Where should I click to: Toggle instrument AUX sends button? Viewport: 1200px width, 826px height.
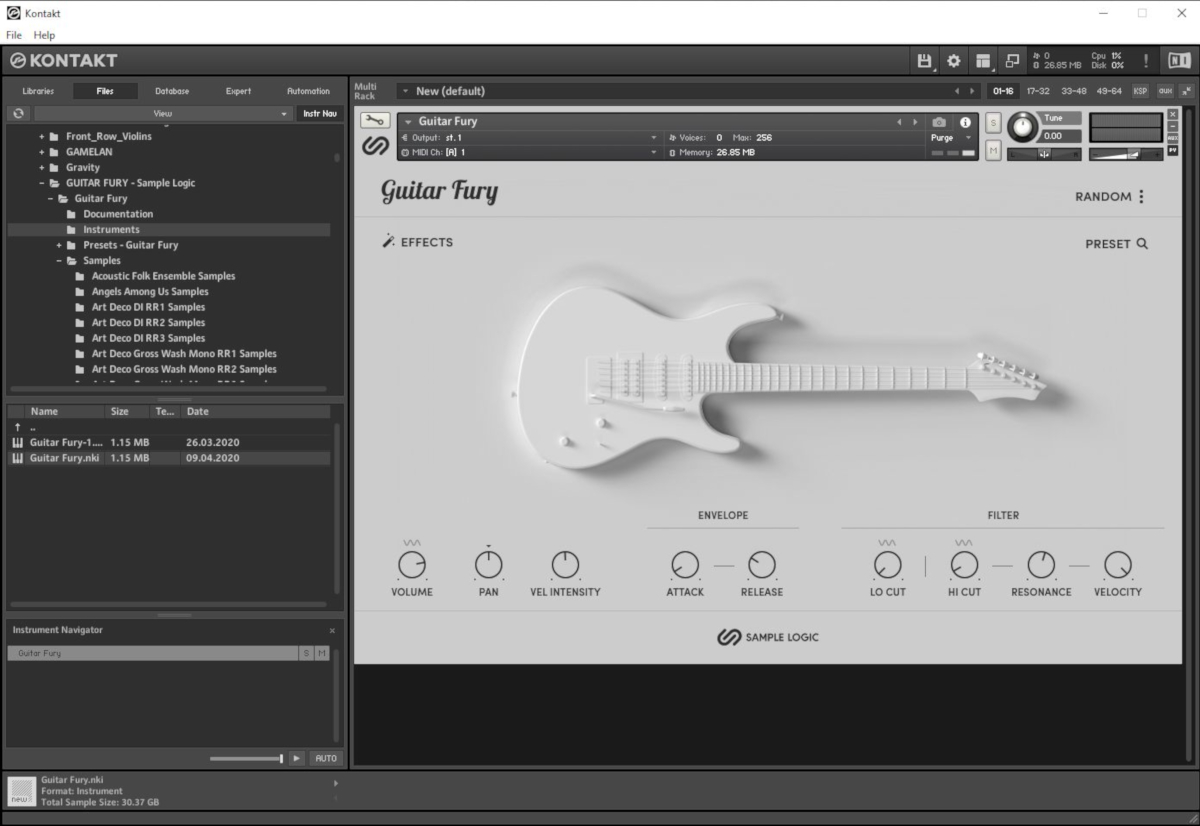[x=1173, y=139]
